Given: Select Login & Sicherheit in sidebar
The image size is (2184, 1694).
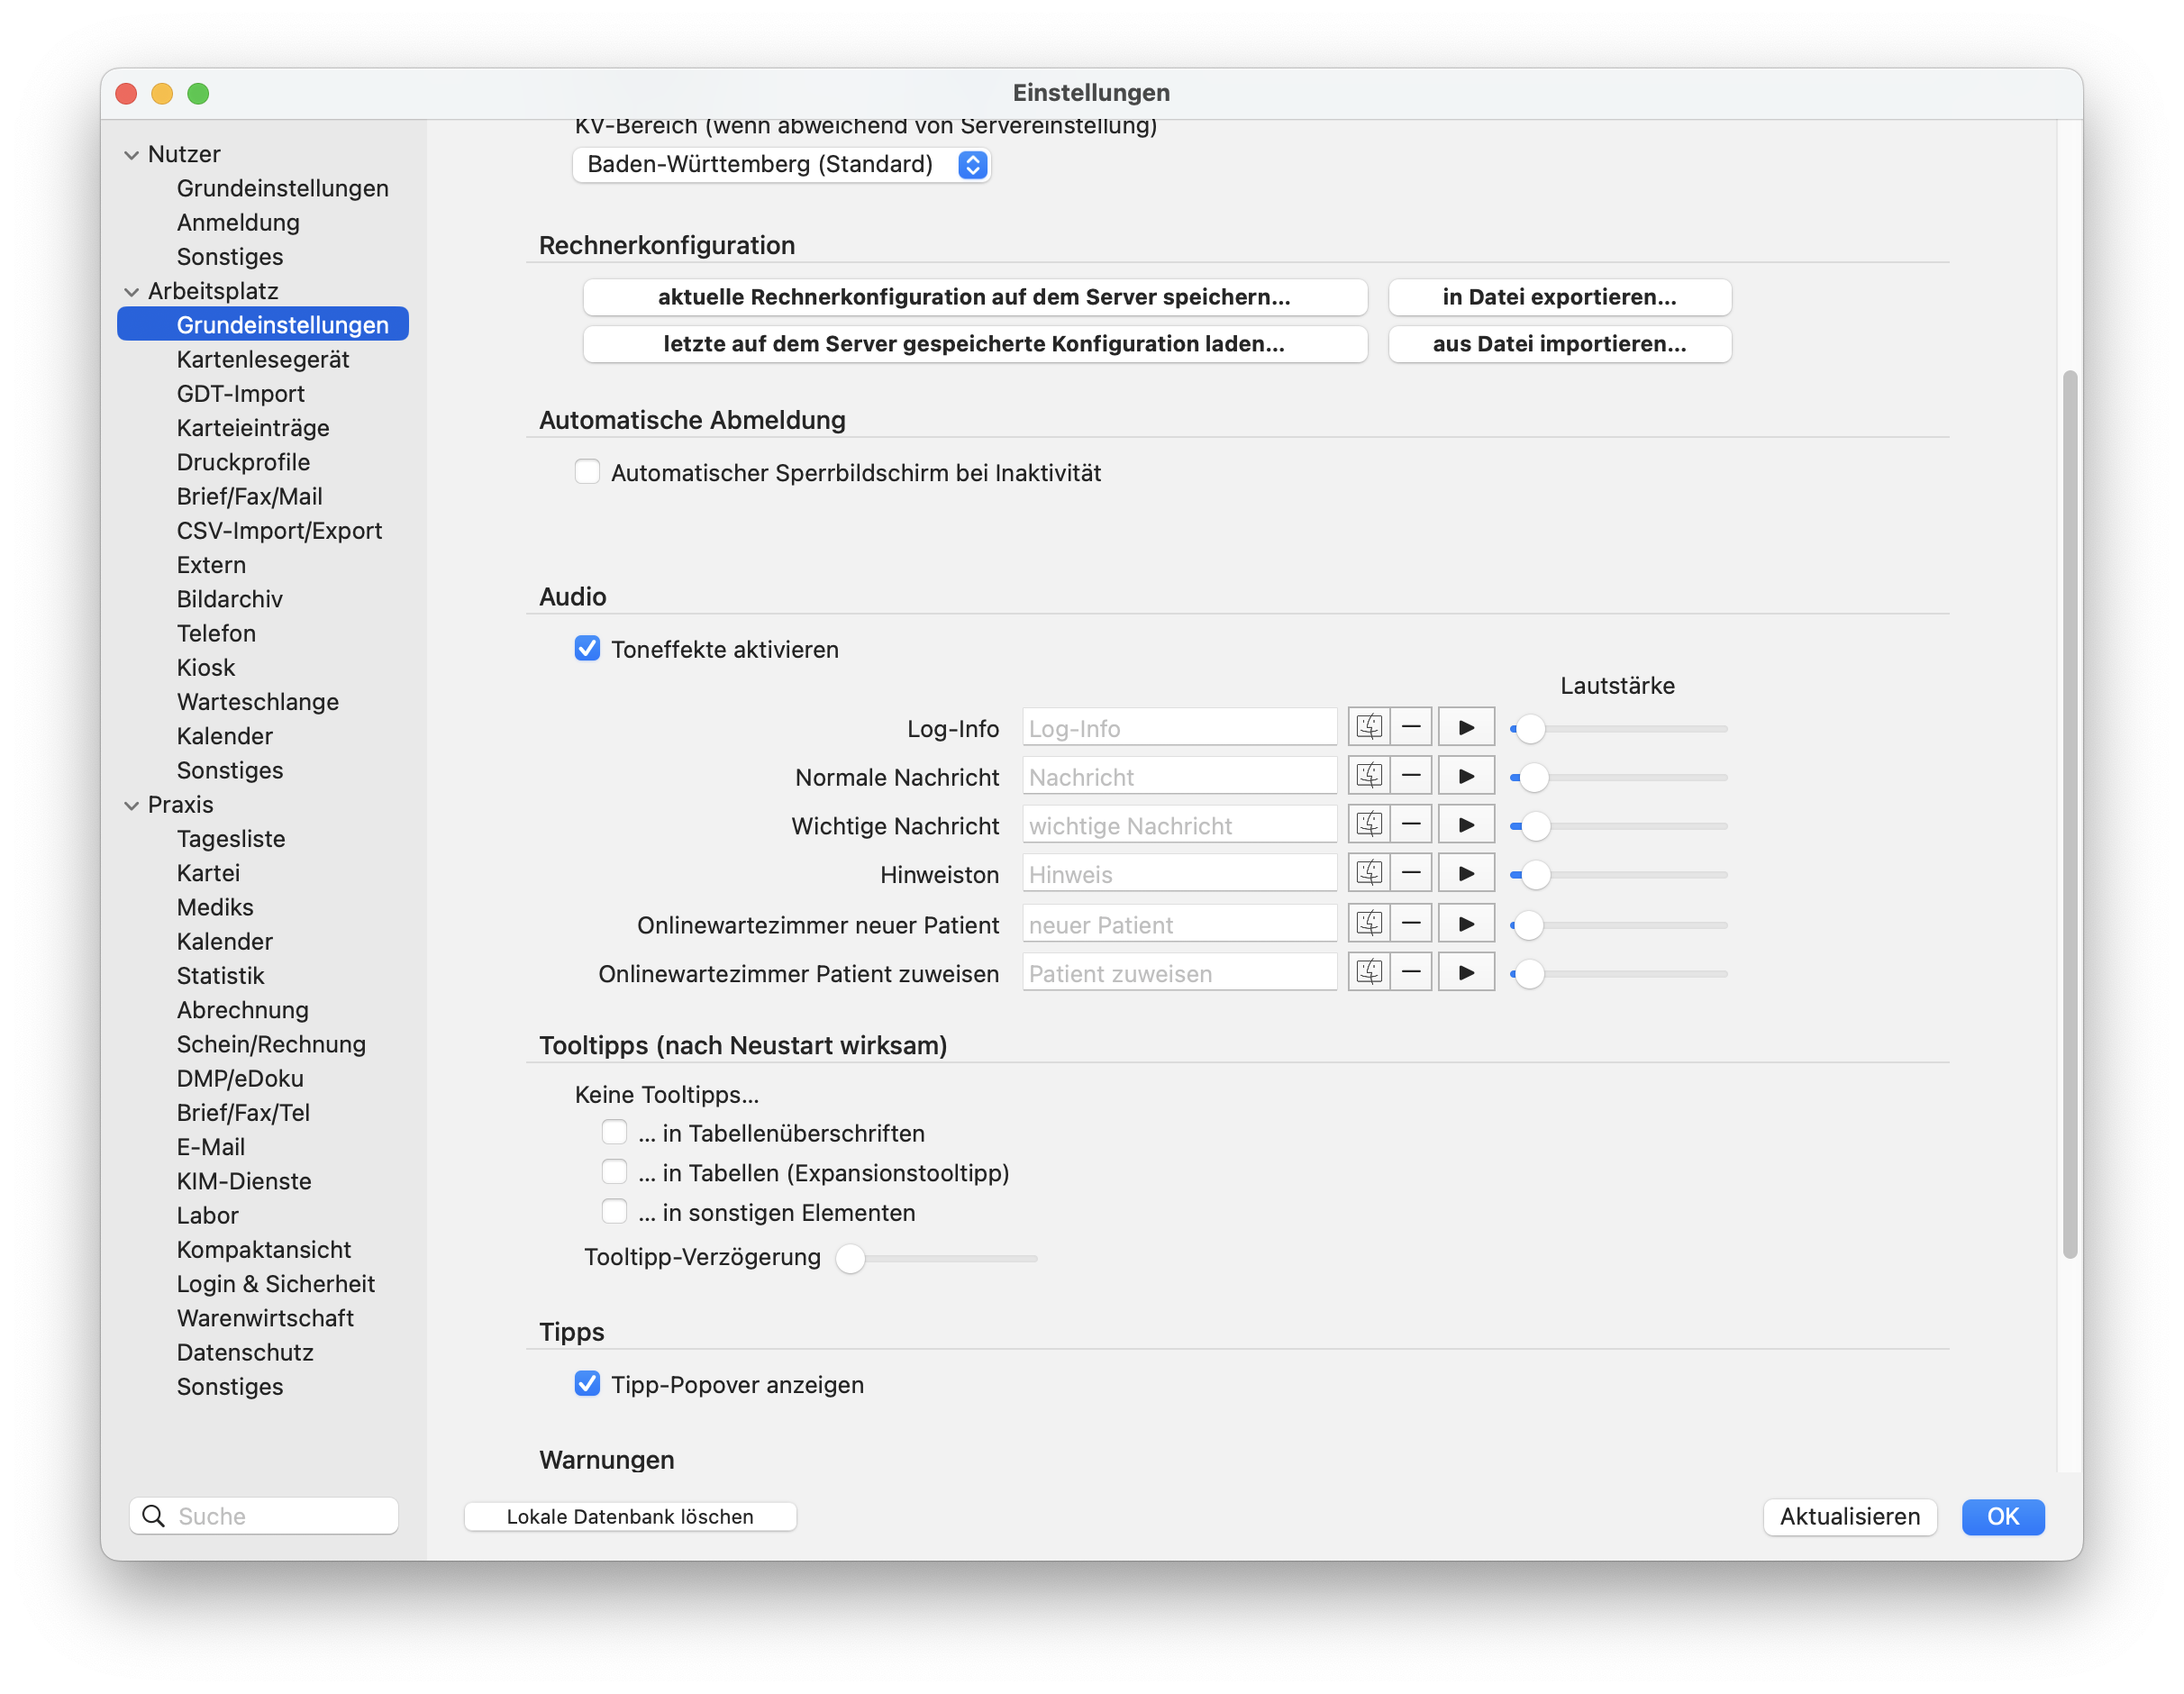Looking at the screenshot, I should 275,1284.
